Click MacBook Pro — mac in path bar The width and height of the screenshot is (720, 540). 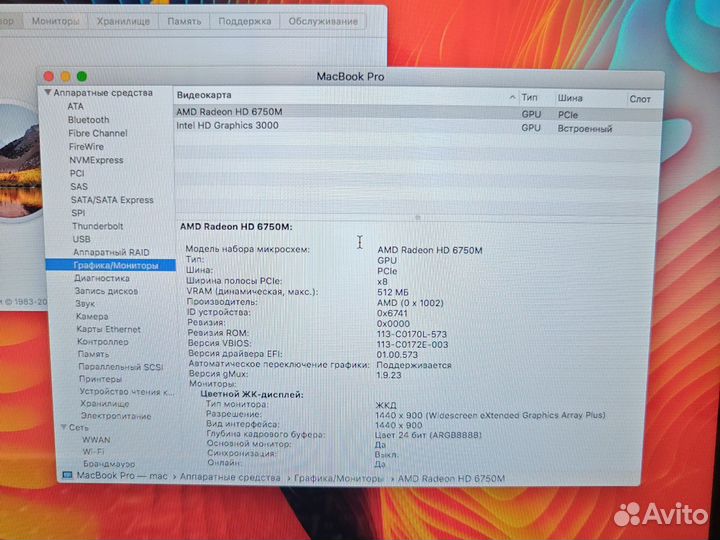pyautogui.click(x=122, y=476)
